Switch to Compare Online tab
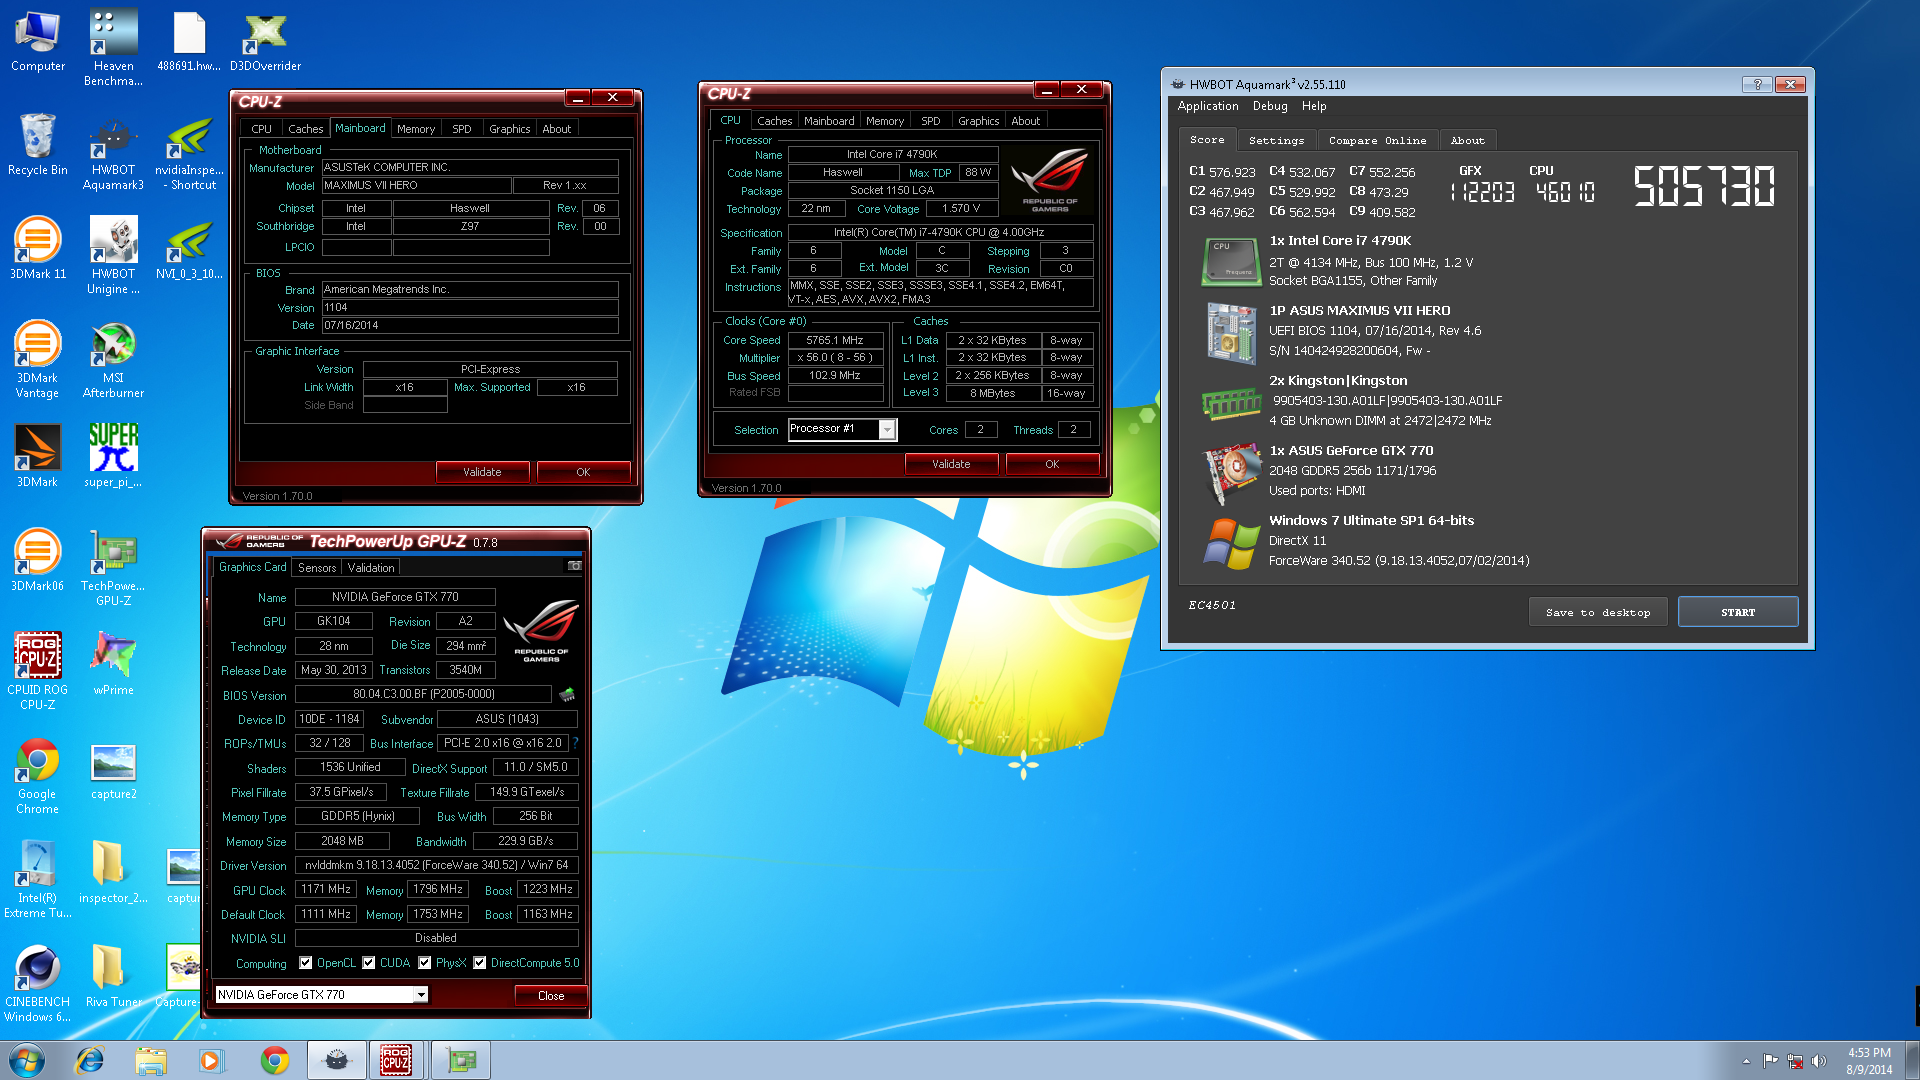1920x1080 pixels. coord(1377,141)
